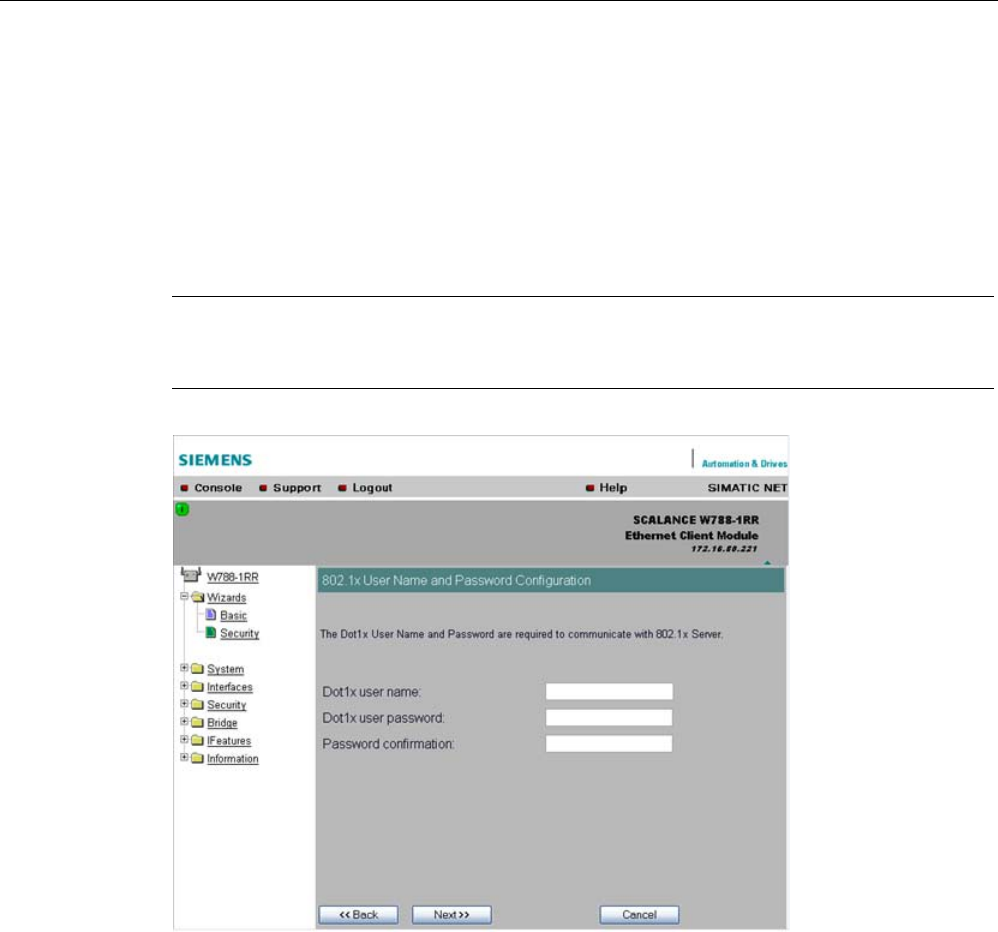The height and width of the screenshot is (932, 998).
Task: Expand the Security tree folder
Action: coord(184,703)
